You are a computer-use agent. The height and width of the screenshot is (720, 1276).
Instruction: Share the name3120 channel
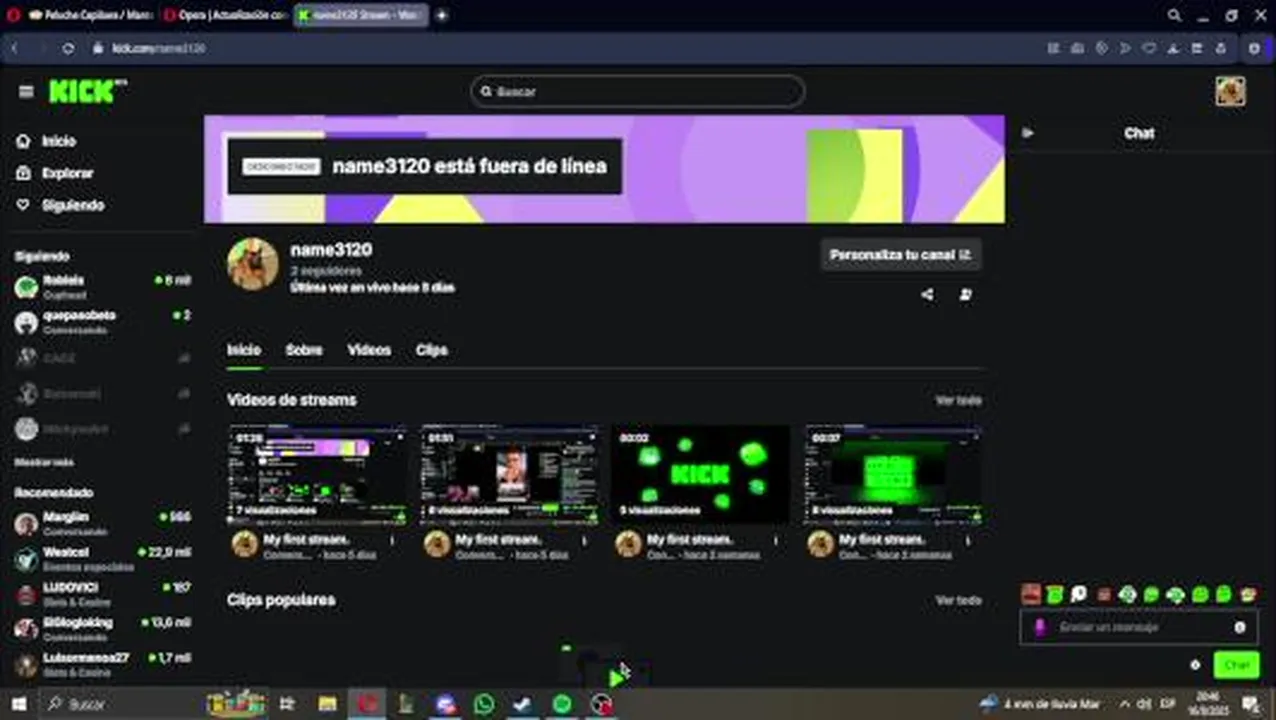tap(927, 294)
